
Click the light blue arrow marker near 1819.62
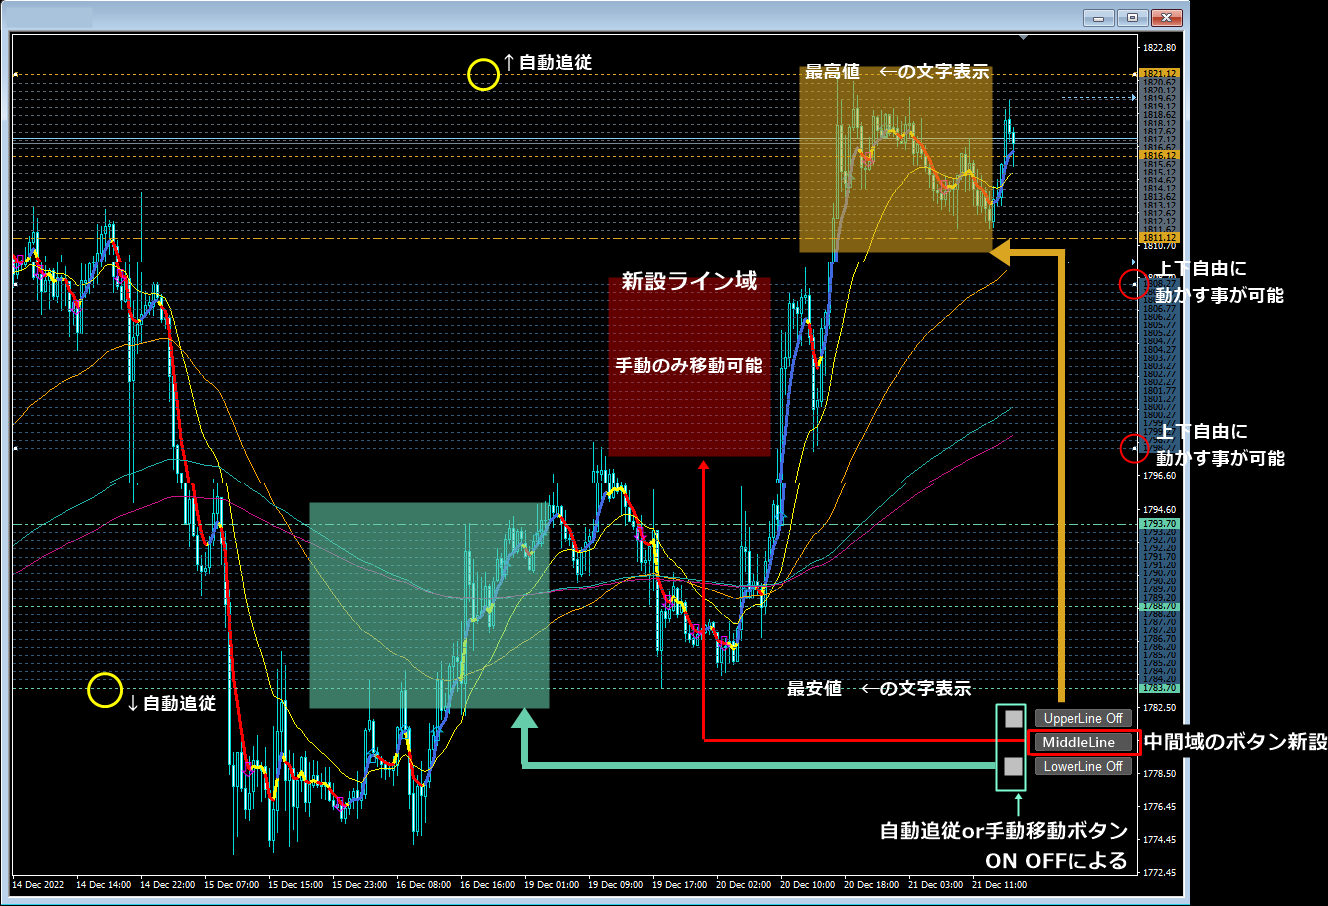coord(1133,98)
